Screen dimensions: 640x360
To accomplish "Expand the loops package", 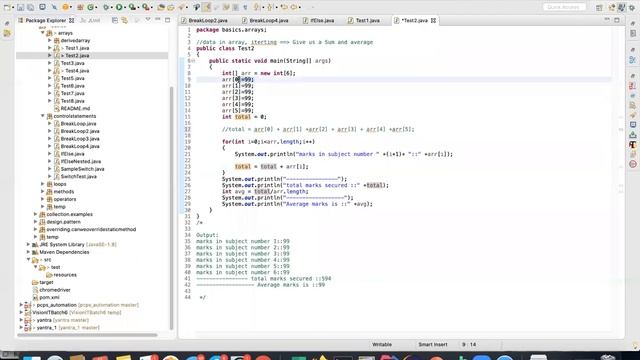I will tap(42, 184).
